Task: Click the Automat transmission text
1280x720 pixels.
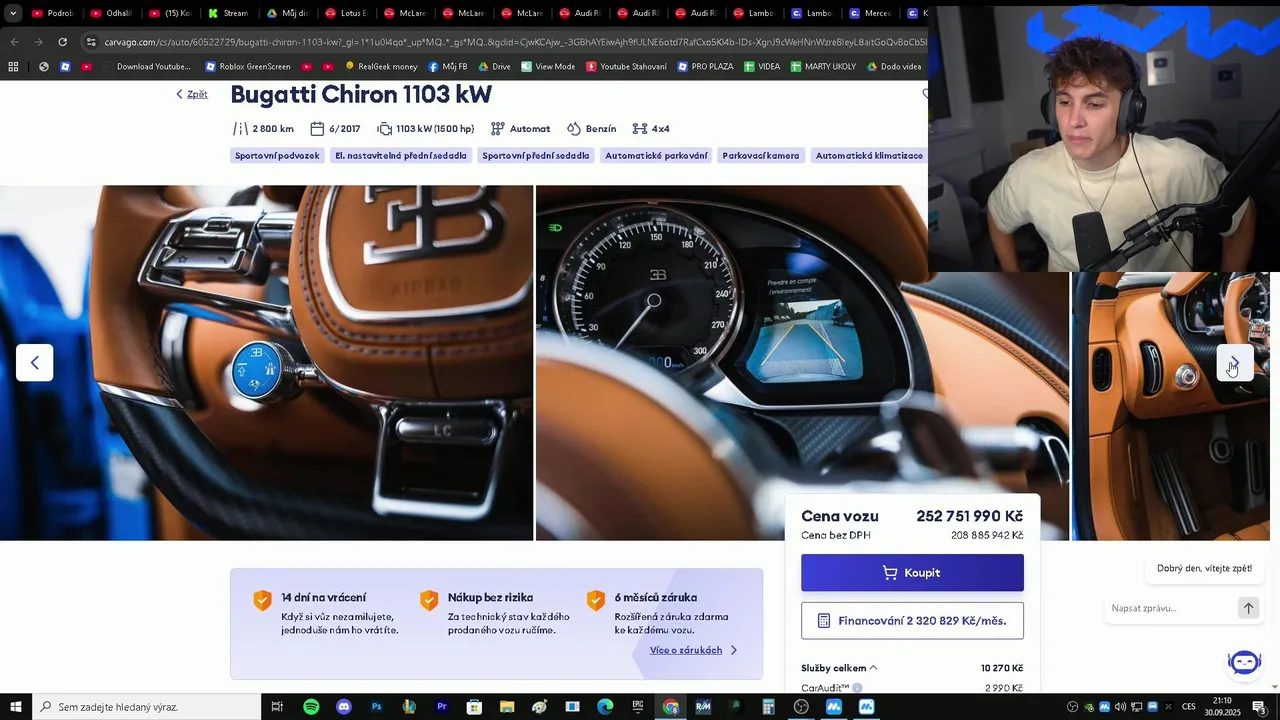Action: 530,129
